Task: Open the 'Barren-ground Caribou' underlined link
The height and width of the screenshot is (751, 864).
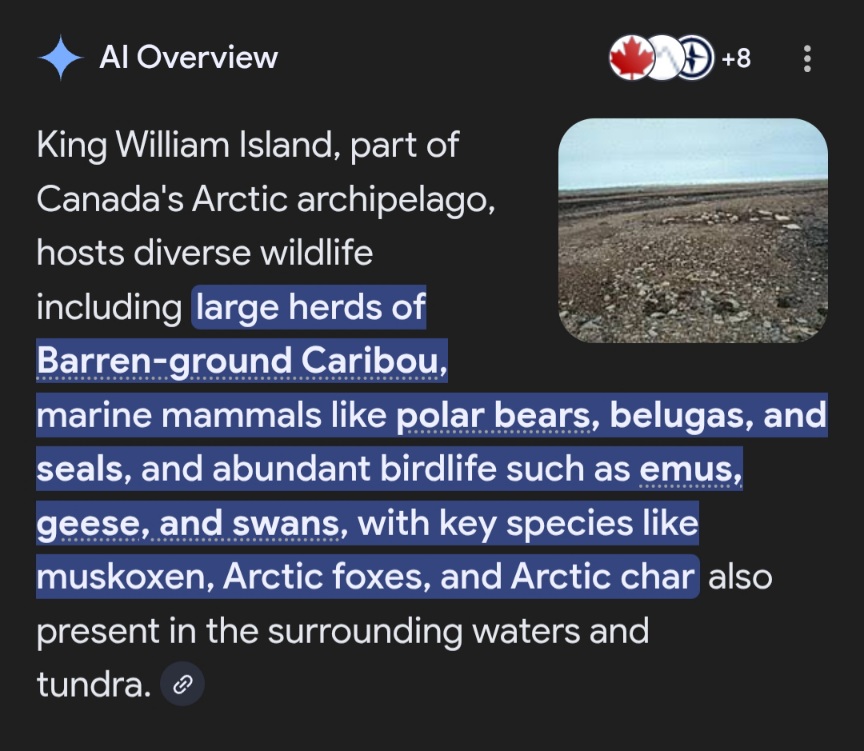Action: click(241, 361)
